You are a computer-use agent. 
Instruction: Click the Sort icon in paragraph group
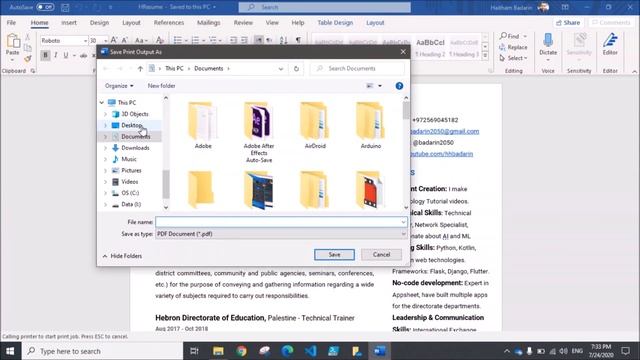pos(284,40)
